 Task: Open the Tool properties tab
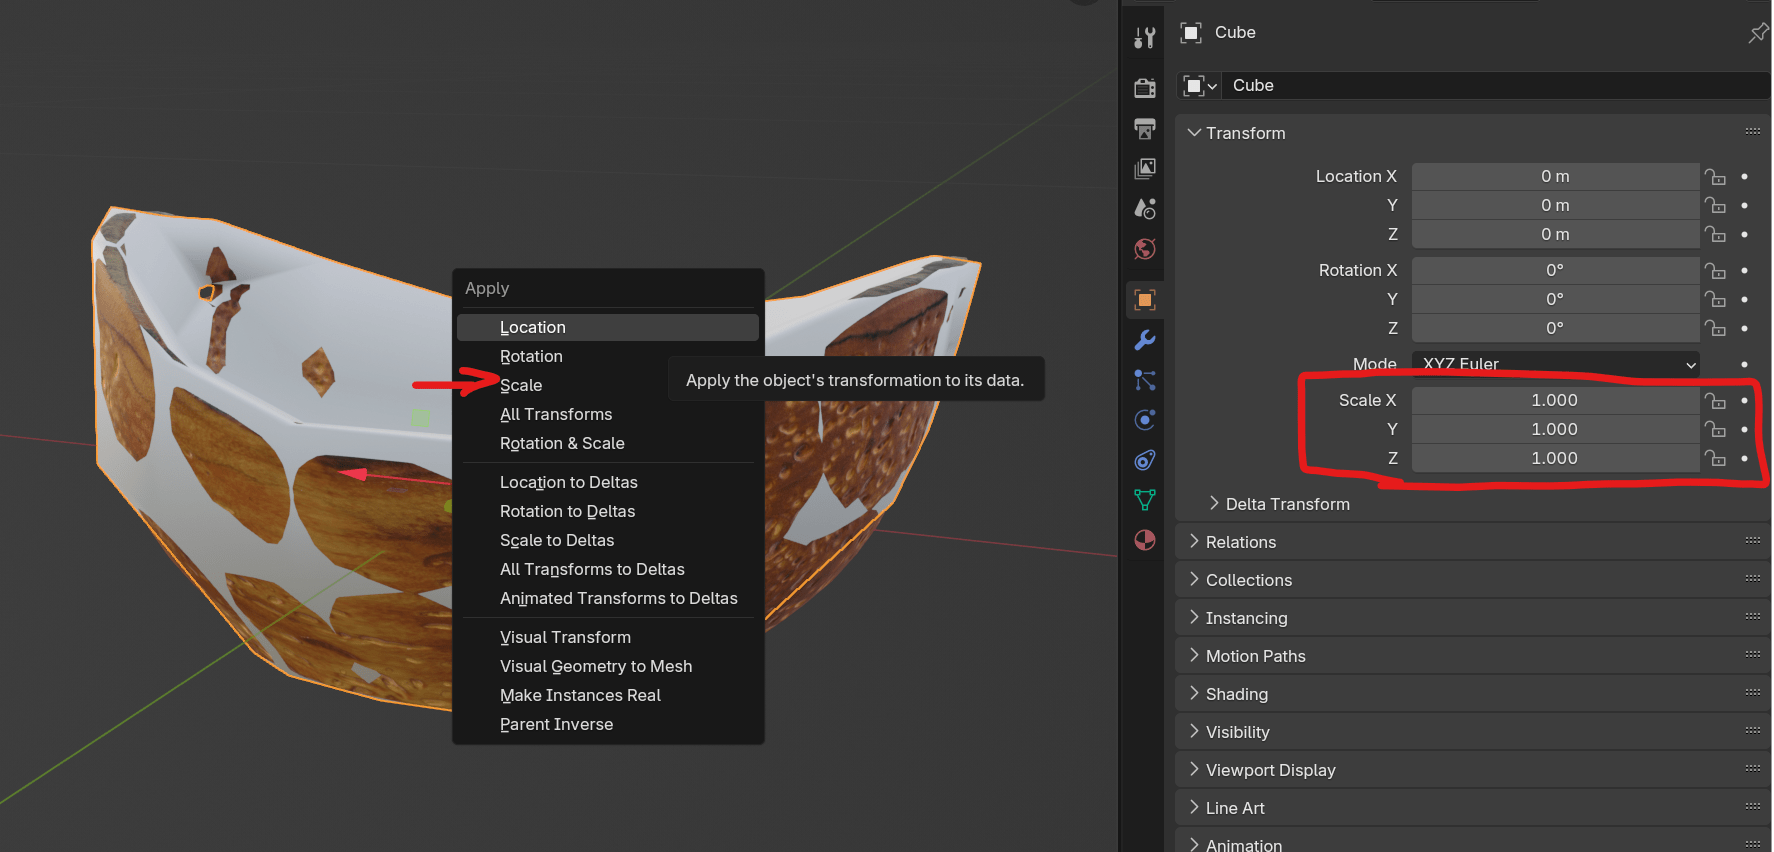(x=1145, y=38)
